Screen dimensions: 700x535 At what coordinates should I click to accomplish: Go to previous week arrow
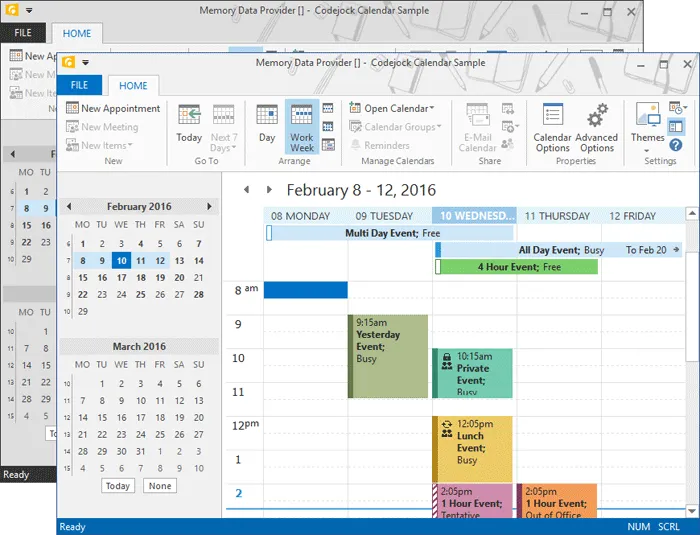[246, 190]
